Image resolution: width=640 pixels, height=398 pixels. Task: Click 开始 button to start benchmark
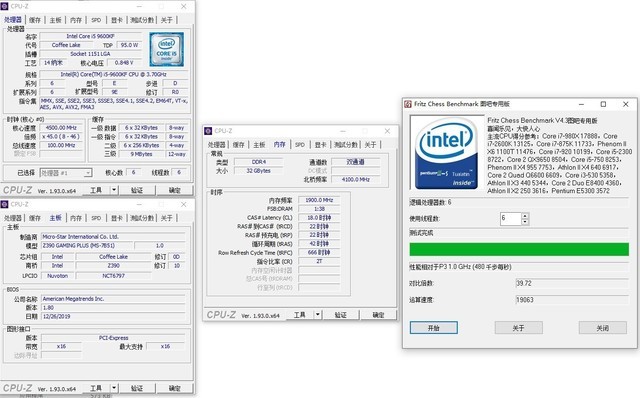click(433, 328)
